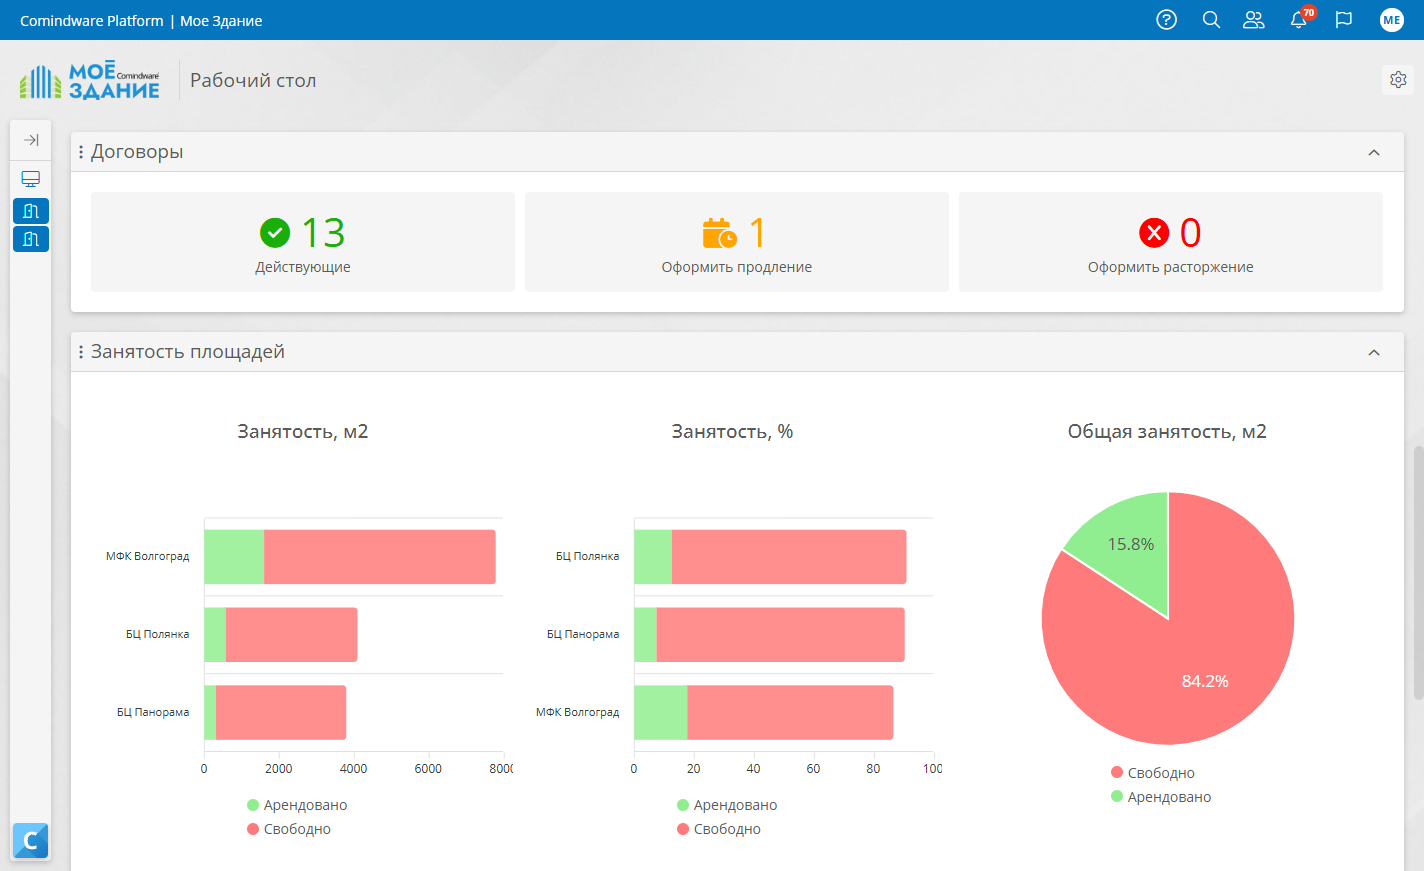Collapse the Занятость площадей panel
1424x871 pixels.
click(1374, 352)
